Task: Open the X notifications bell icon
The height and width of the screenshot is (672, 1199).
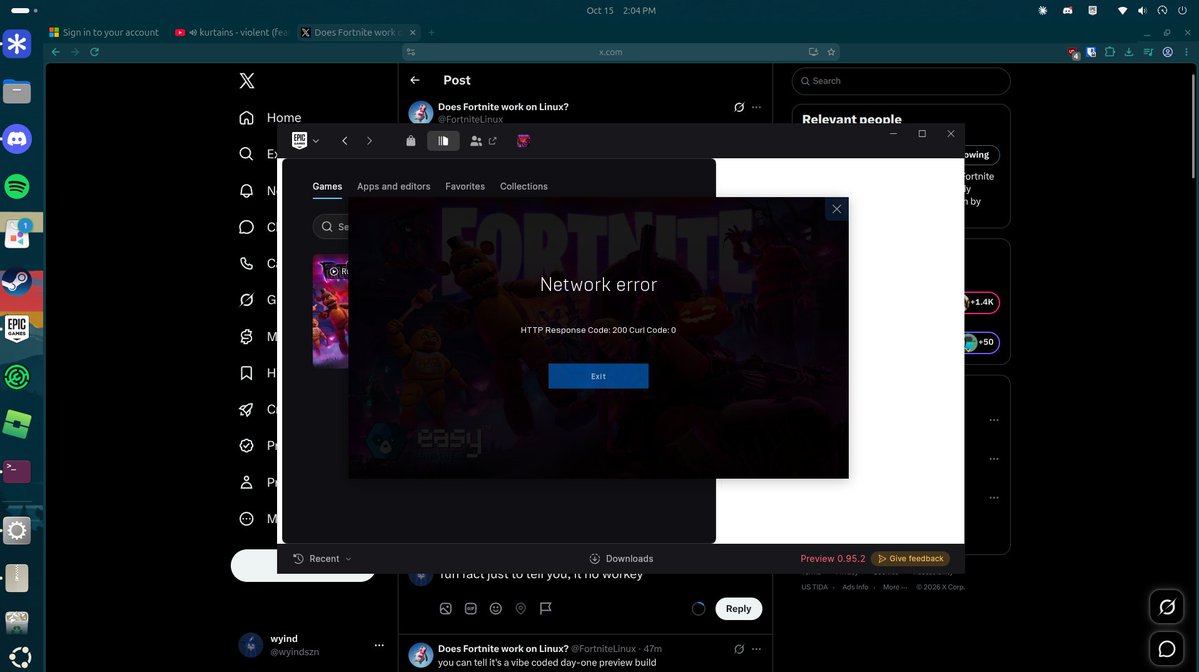Action: [246, 190]
